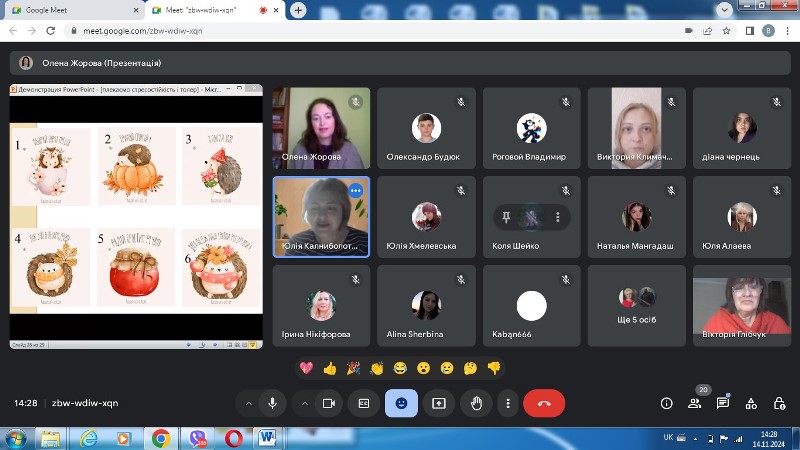The image size is (800, 450).
Task: Open the chat with everyone panel
Action: 722,403
